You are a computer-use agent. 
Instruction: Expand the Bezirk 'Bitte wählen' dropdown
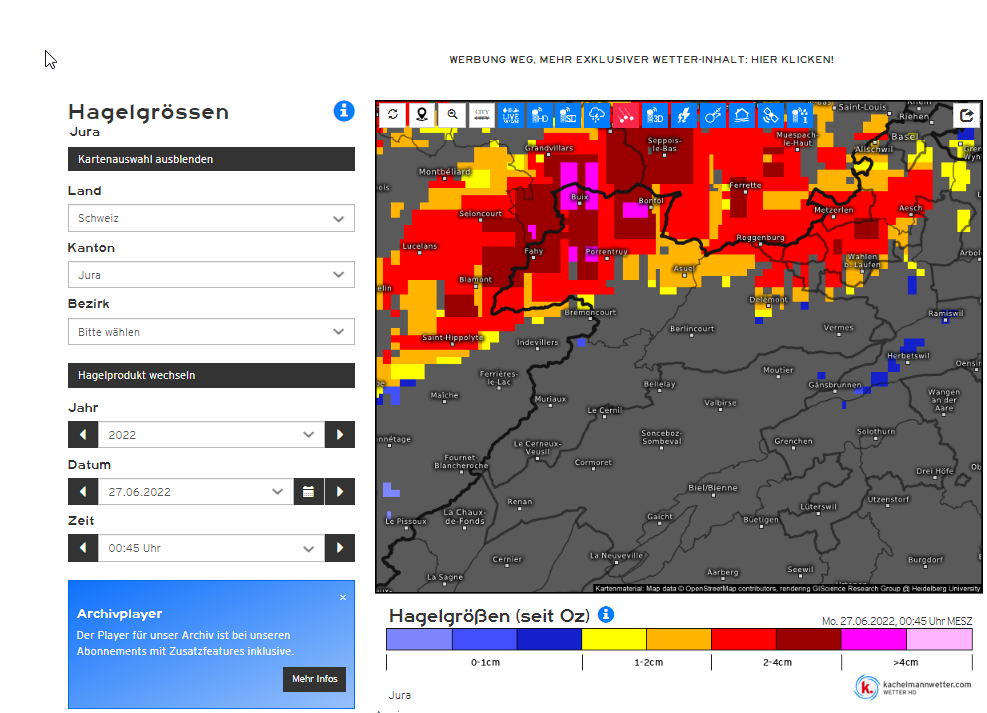pyautogui.click(x=211, y=332)
